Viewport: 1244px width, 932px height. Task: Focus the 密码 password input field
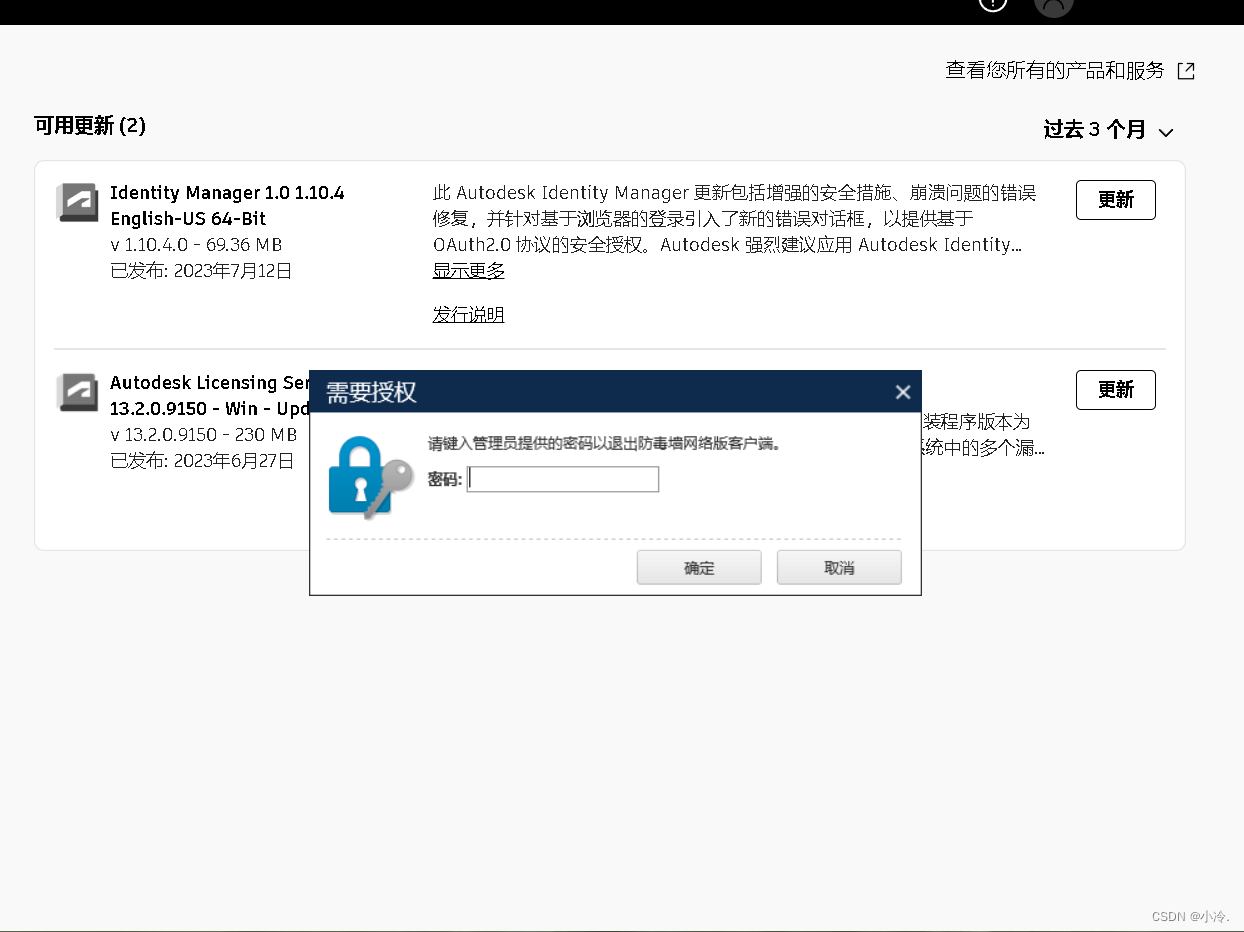click(563, 480)
